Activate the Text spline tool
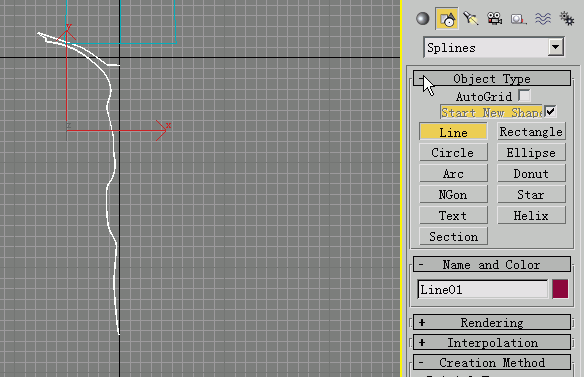584x377 pixels. pyautogui.click(x=453, y=215)
